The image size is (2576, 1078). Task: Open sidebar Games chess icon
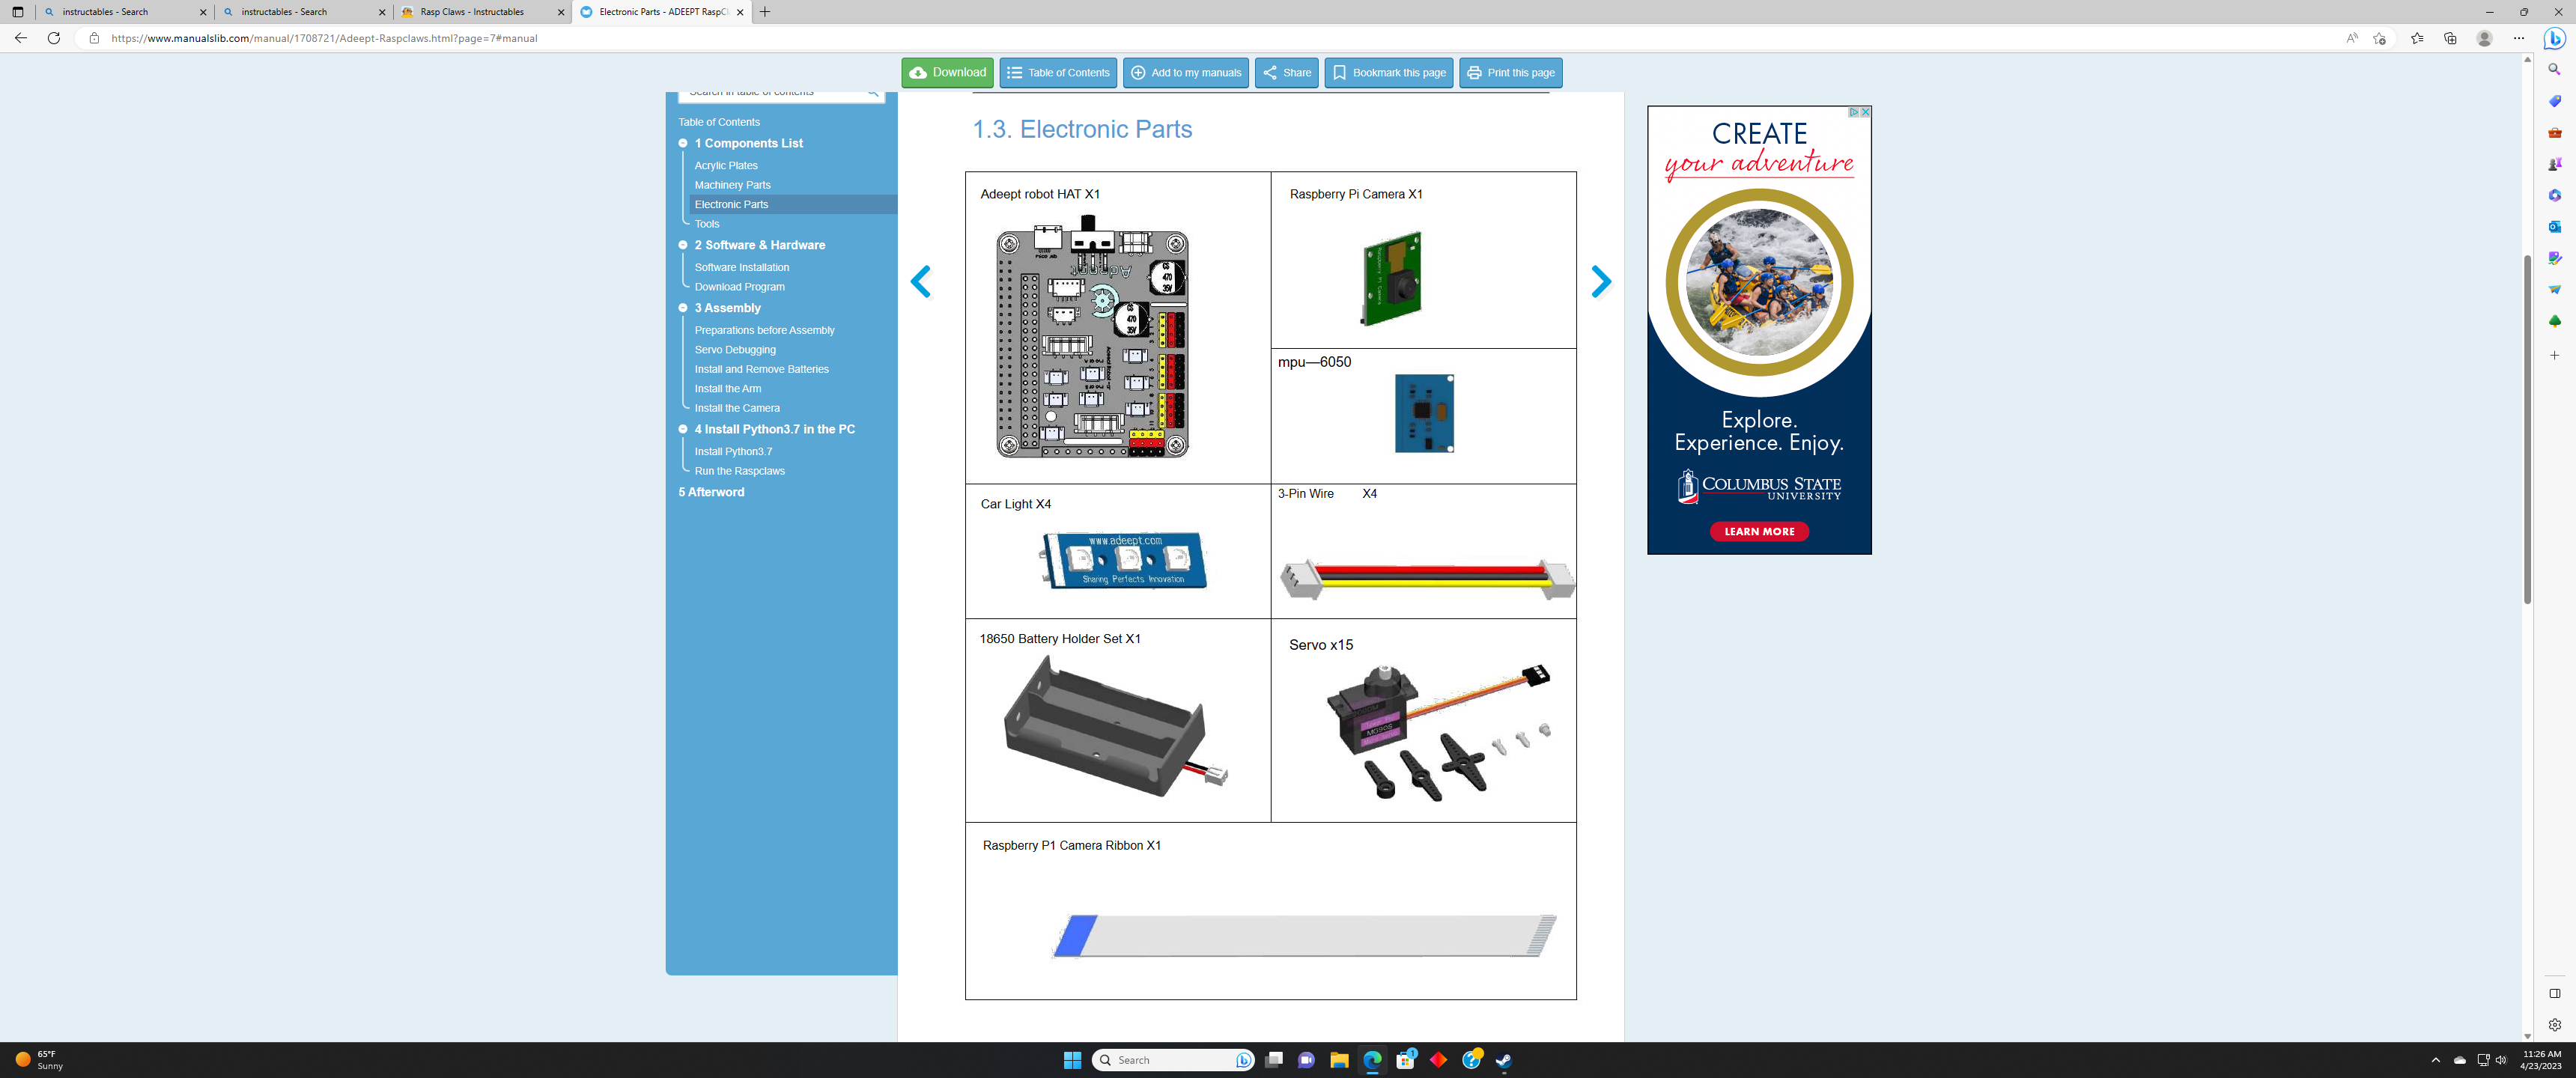pyautogui.click(x=2555, y=164)
